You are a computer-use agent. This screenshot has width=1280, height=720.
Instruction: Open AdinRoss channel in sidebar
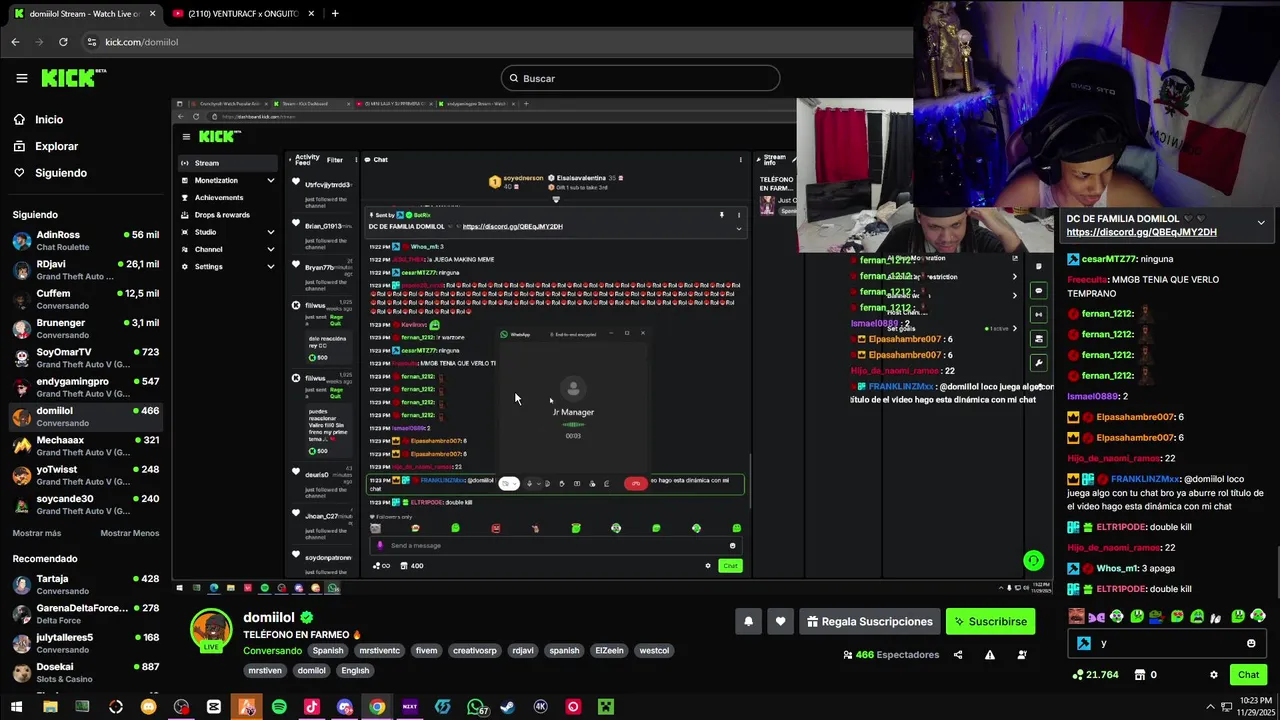pyautogui.click(x=85, y=241)
